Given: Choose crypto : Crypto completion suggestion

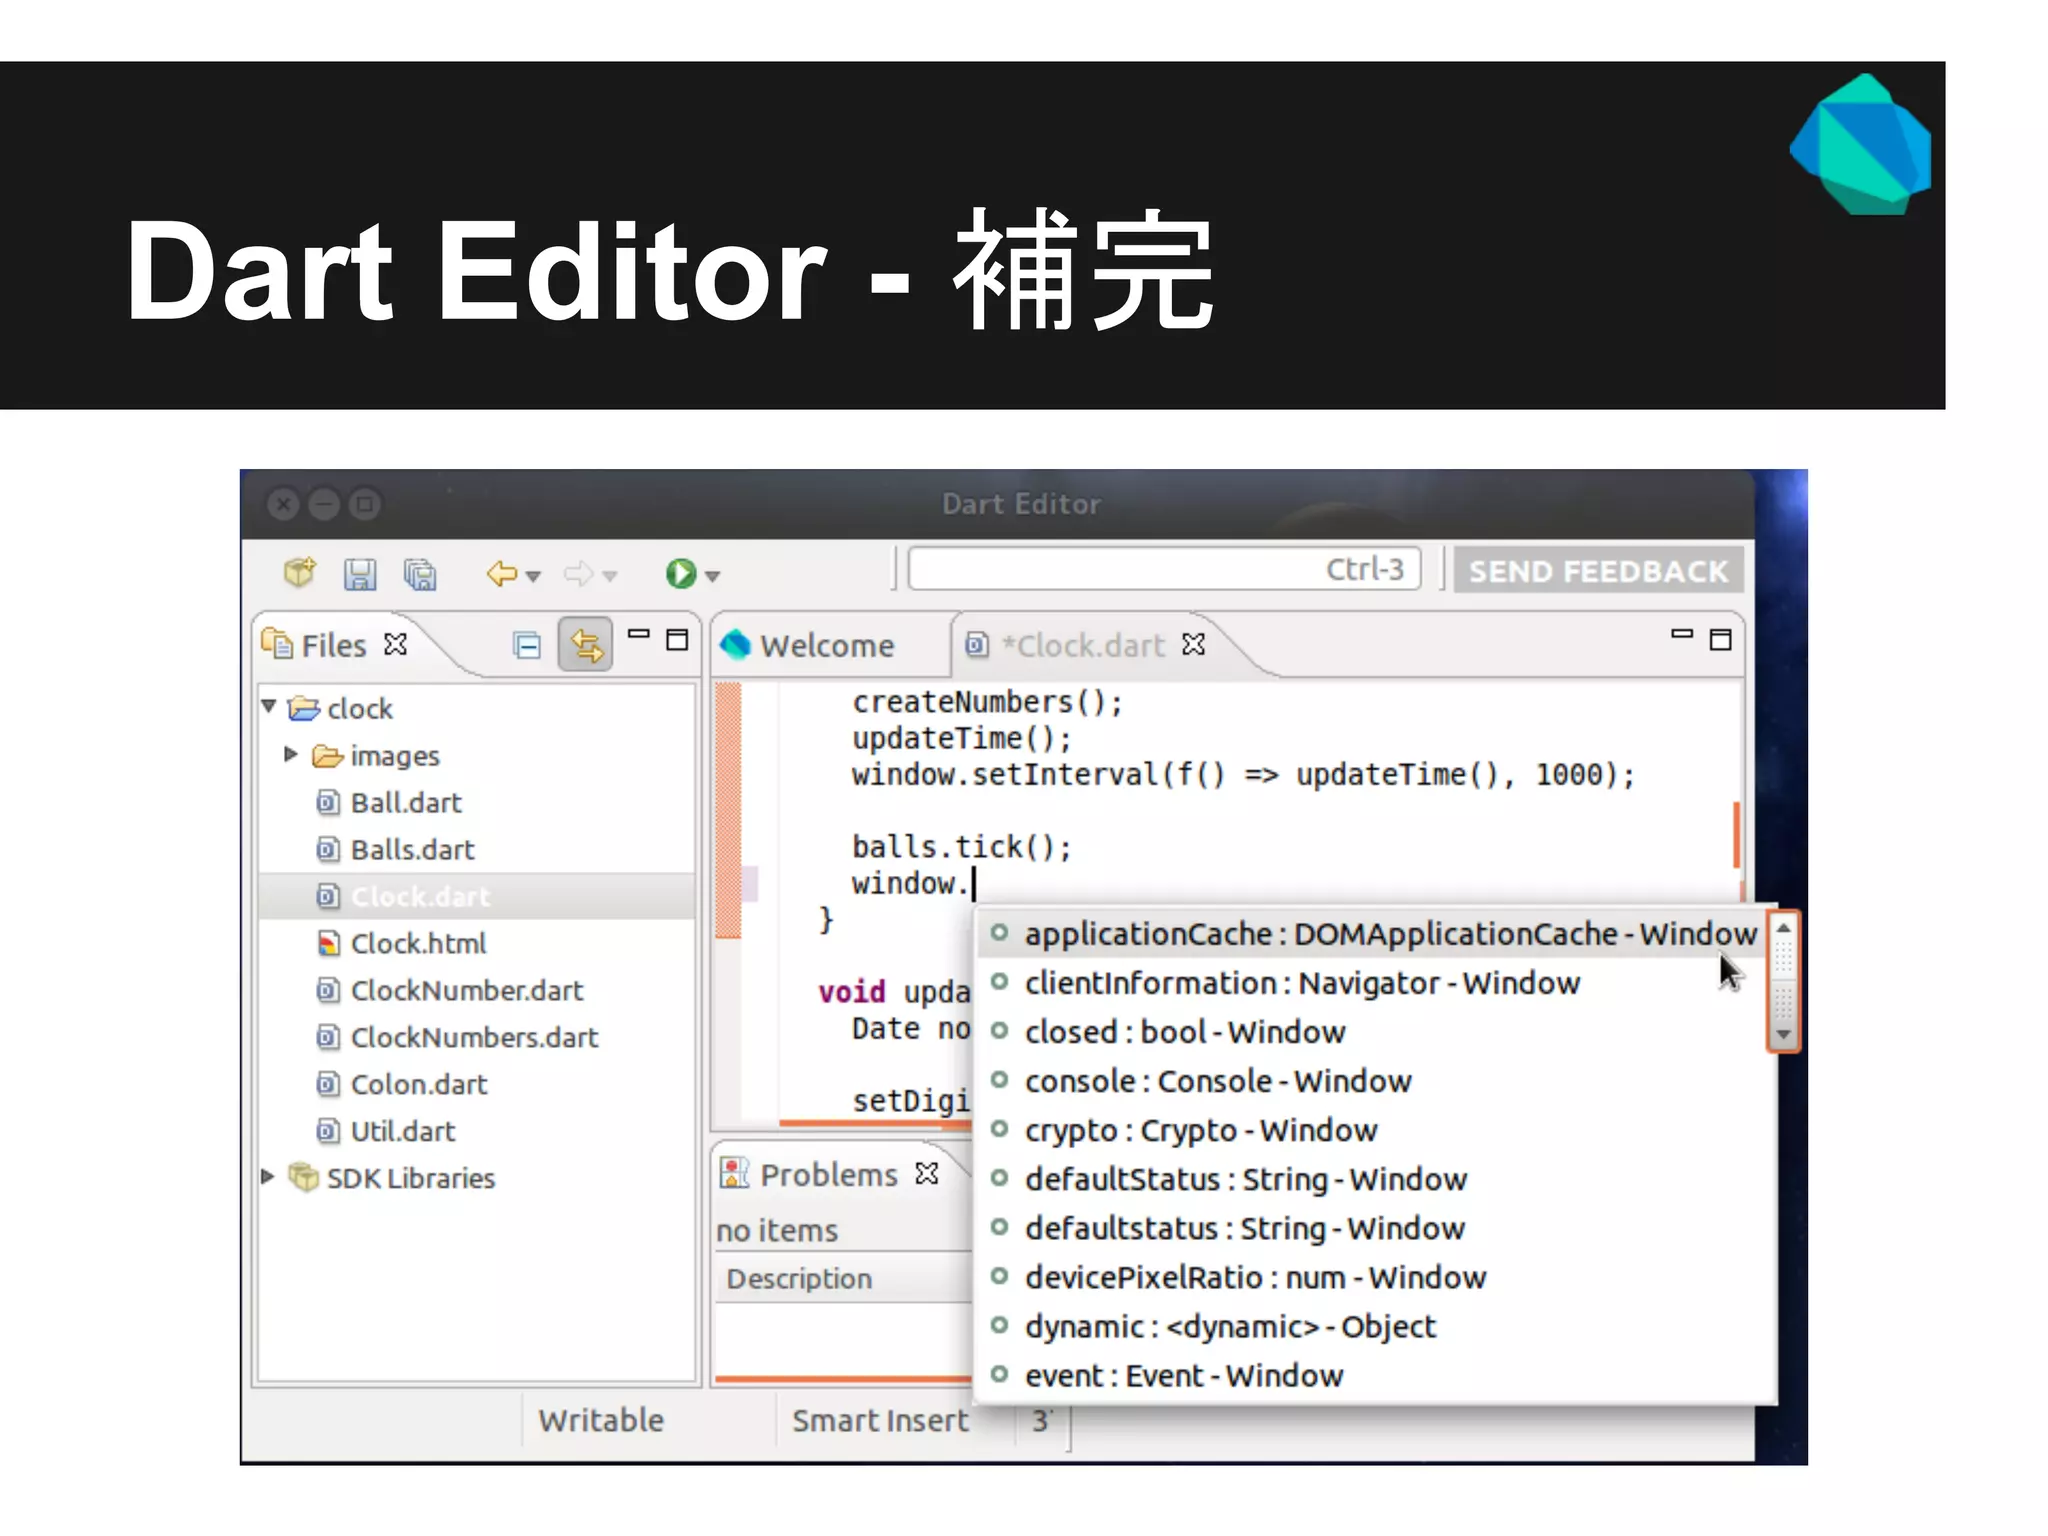Looking at the screenshot, I should [x=1371, y=1130].
